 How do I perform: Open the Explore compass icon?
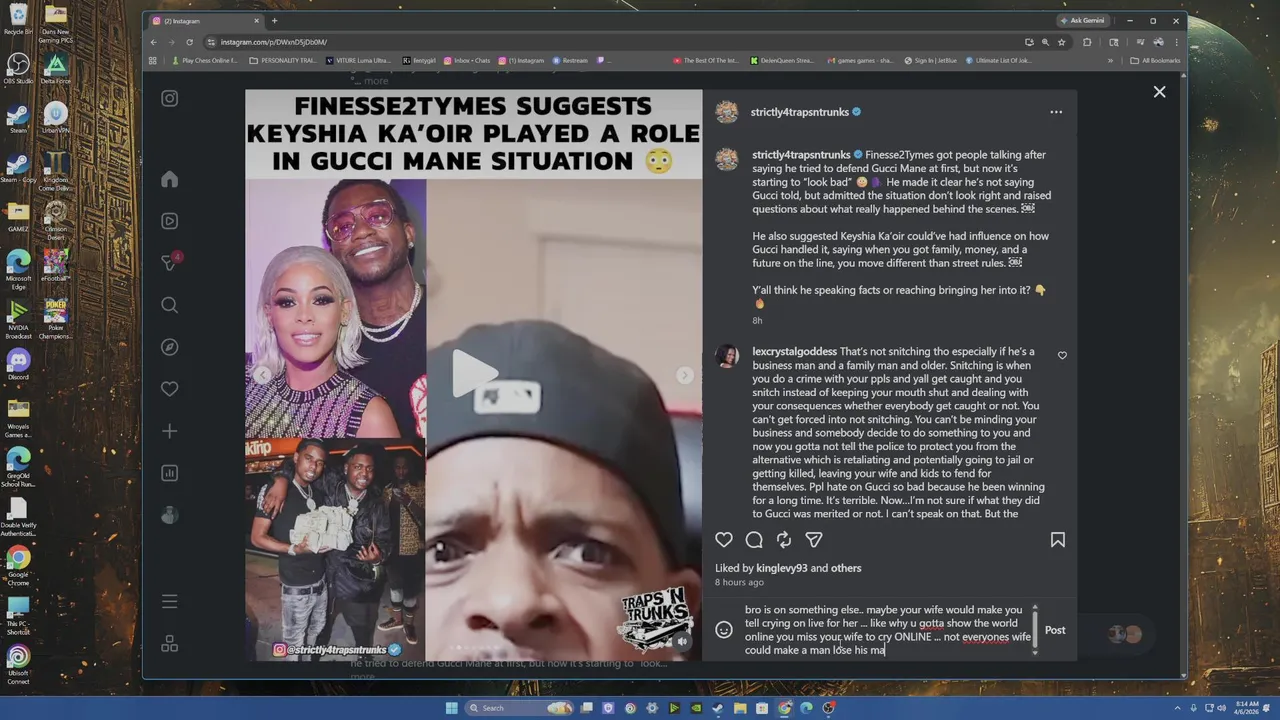[x=170, y=347]
